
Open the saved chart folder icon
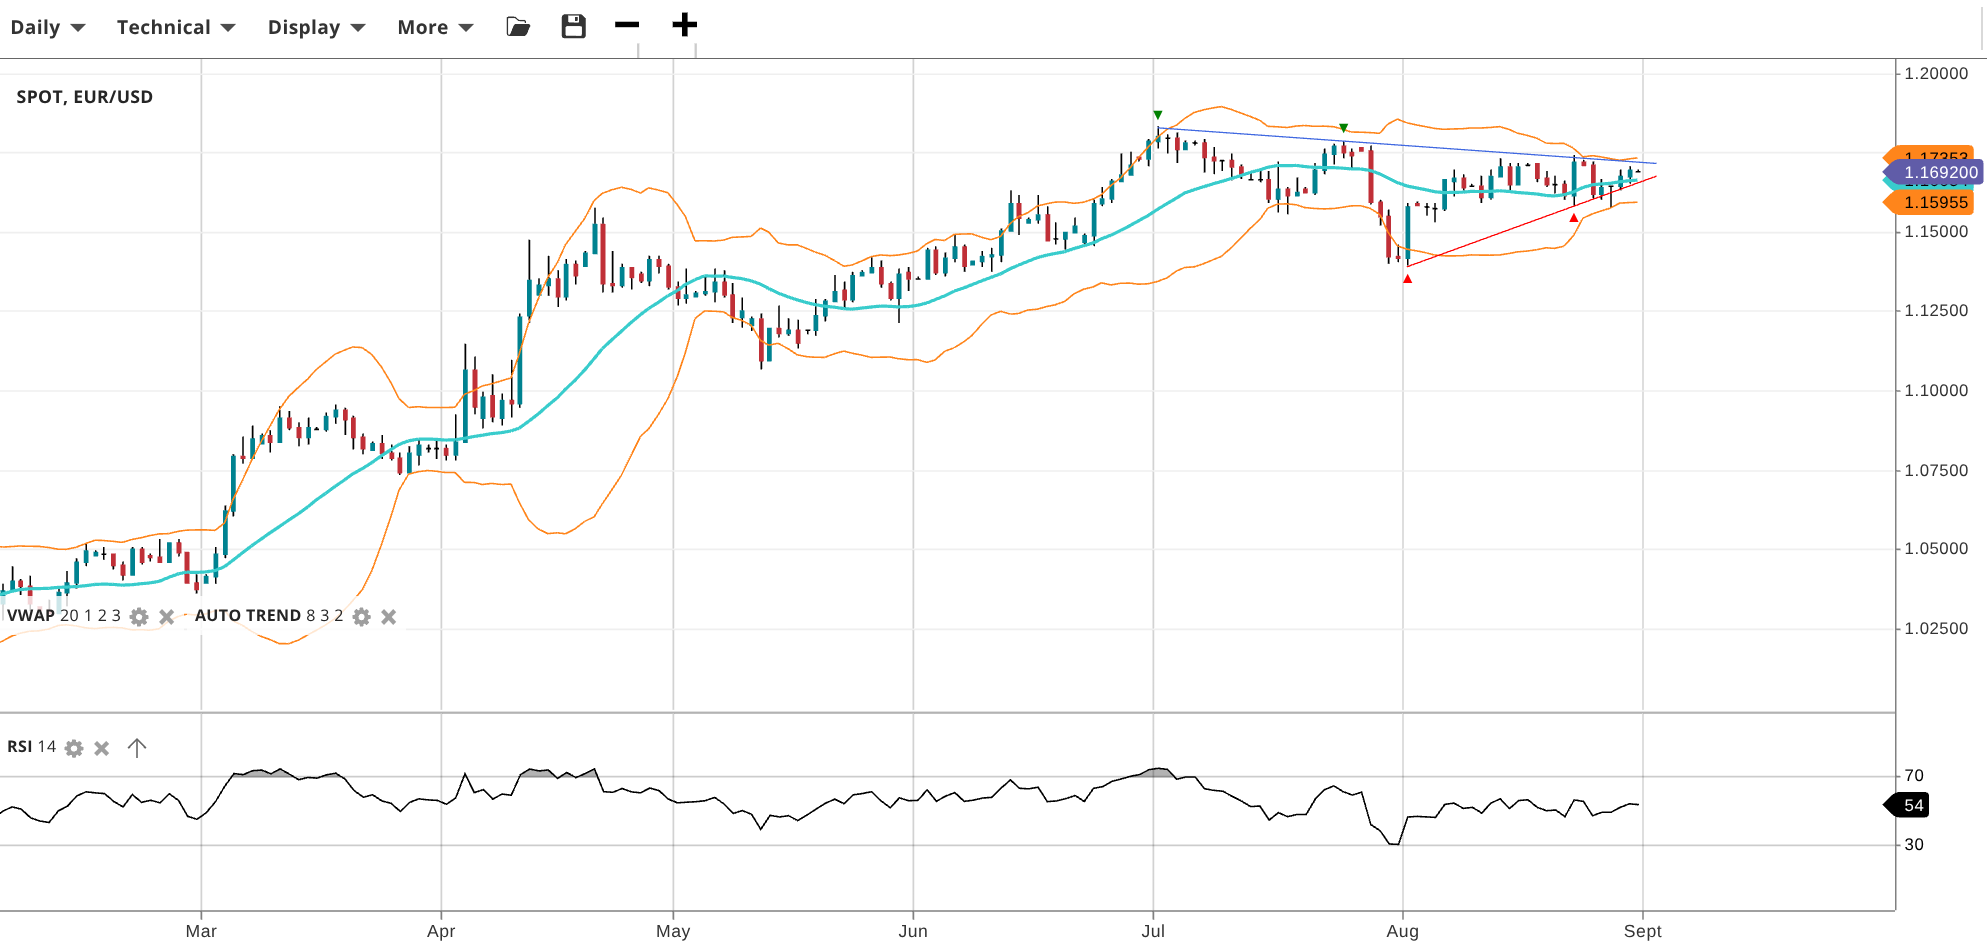(x=518, y=27)
